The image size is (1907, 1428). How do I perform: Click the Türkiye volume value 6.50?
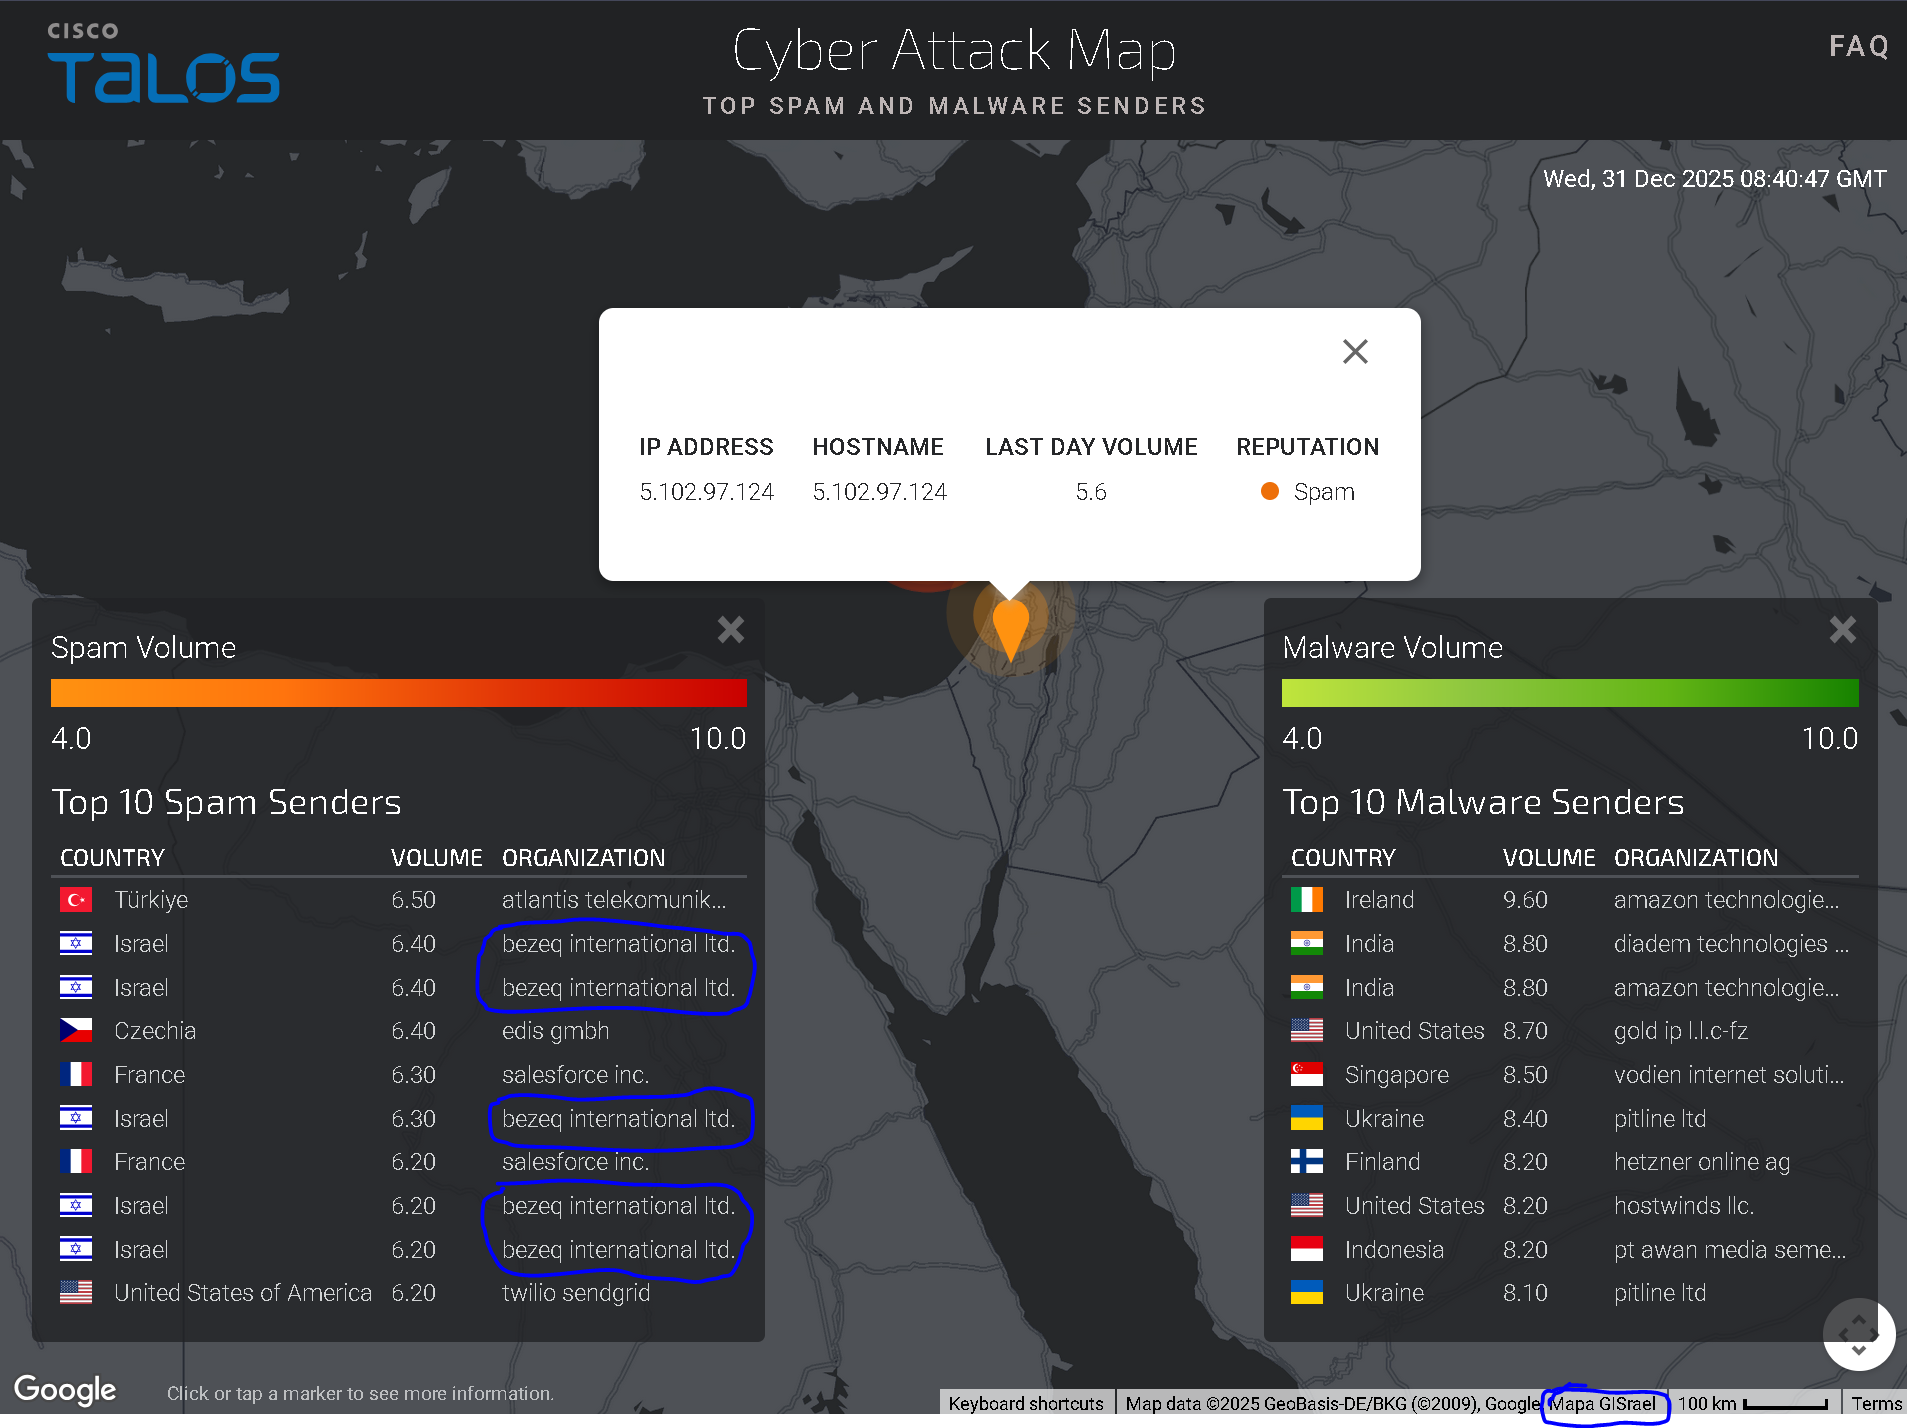(x=413, y=900)
